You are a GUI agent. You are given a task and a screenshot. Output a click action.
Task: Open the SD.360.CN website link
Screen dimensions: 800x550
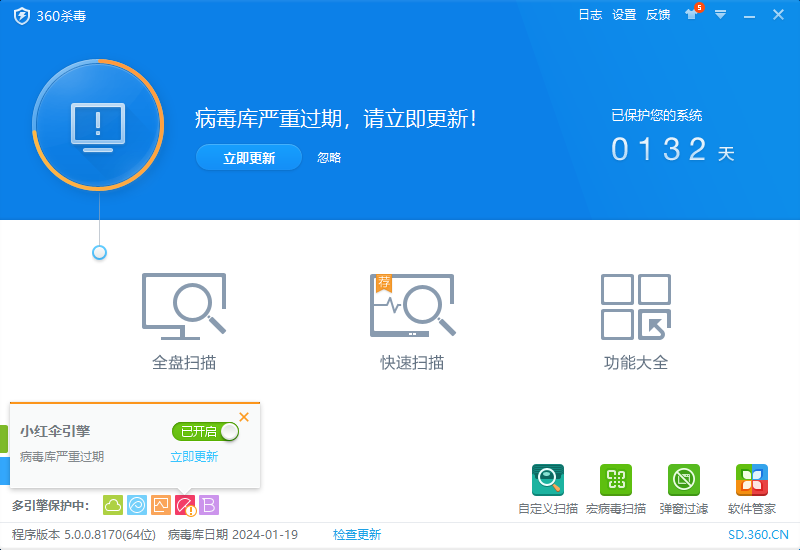(x=758, y=535)
